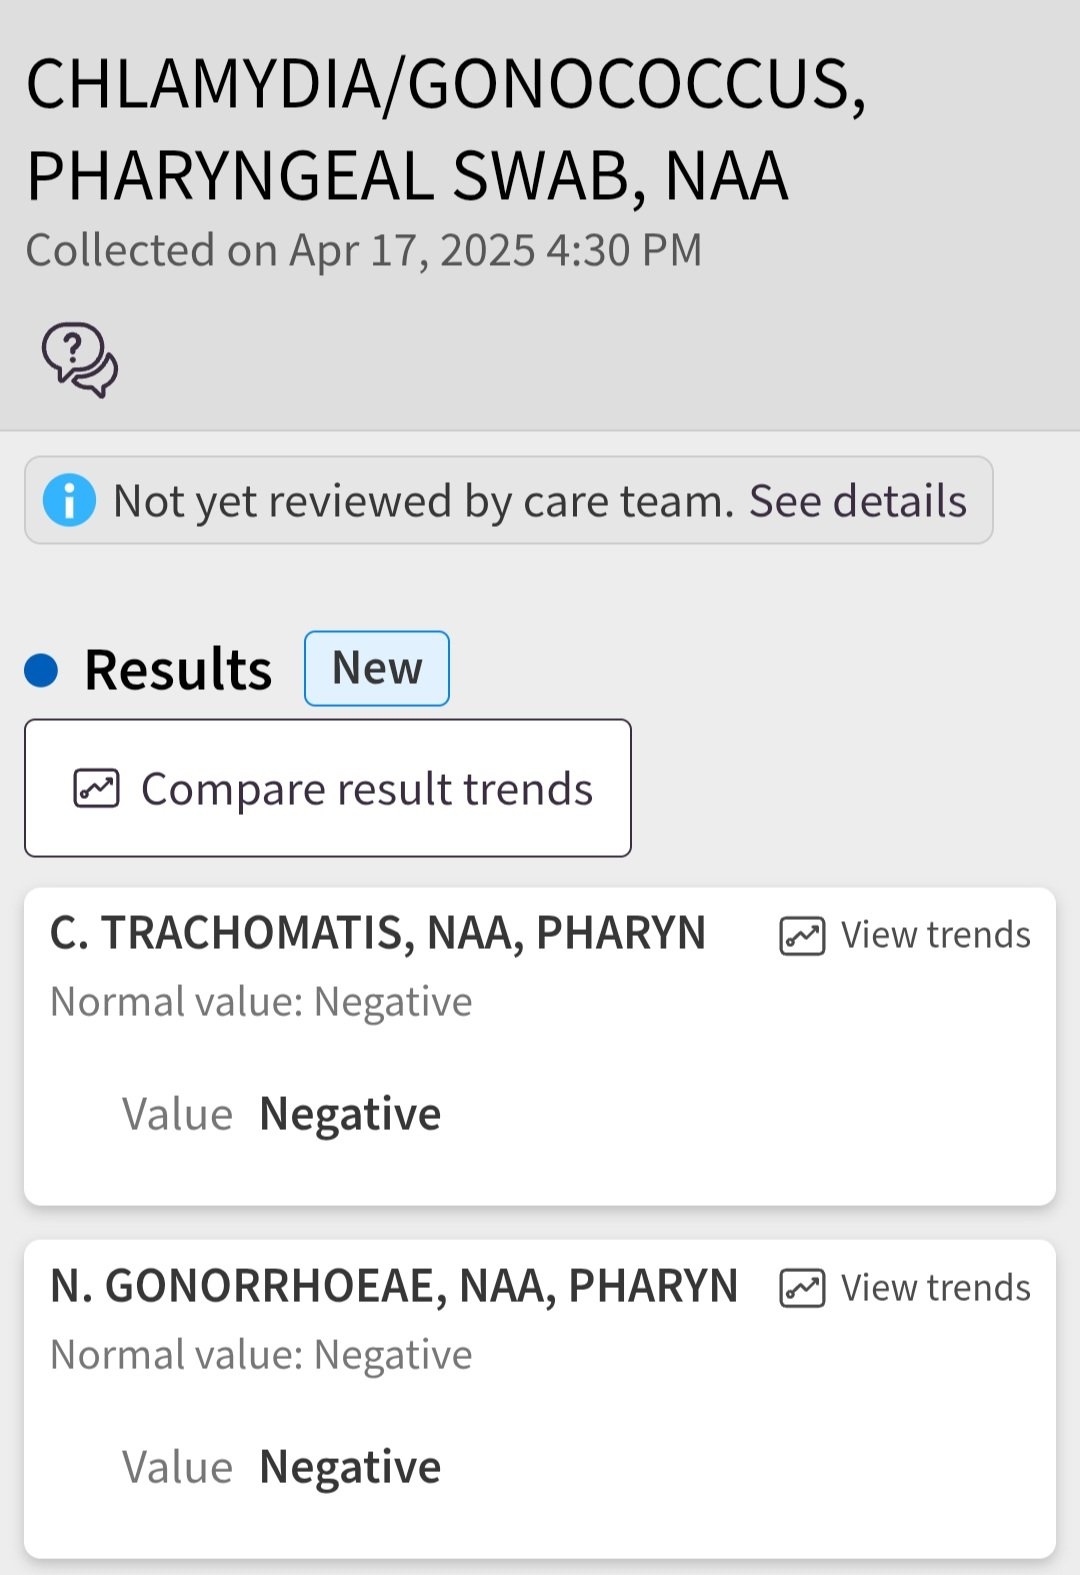Open the See details link

click(858, 500)
